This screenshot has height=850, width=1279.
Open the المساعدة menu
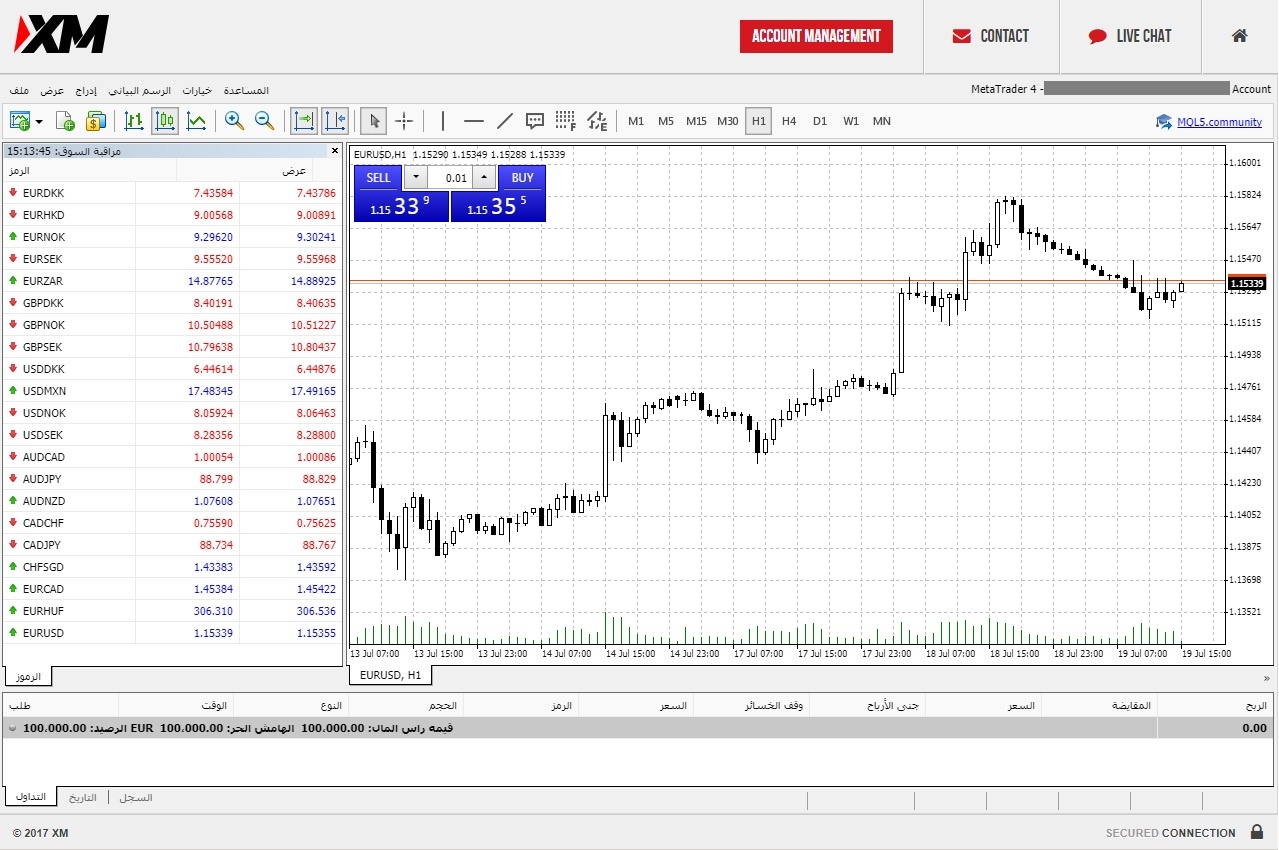pyautogui.click(x=246, y=90)
